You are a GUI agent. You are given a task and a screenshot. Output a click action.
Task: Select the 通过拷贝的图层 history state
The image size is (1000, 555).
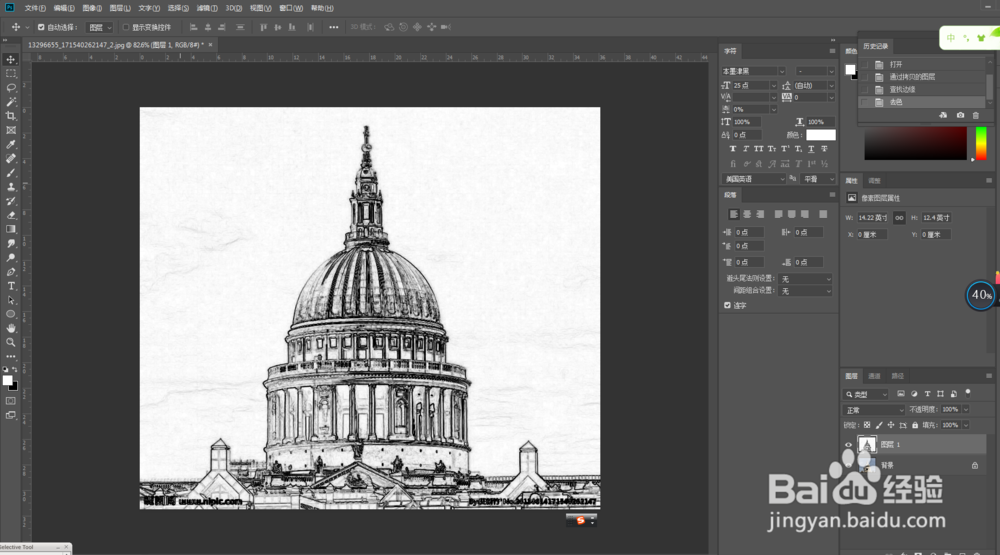[x=923, y=77]
